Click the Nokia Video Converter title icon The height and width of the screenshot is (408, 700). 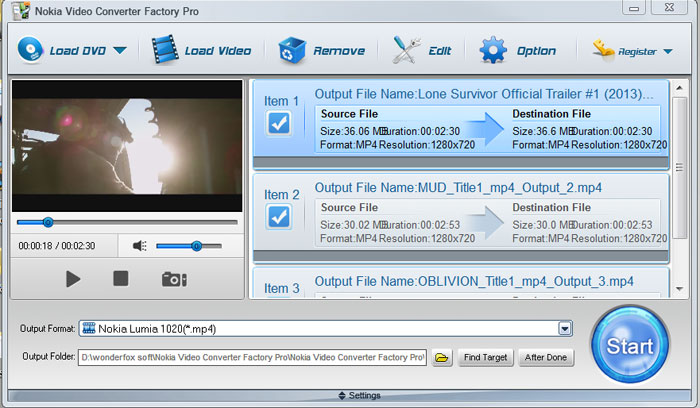click(21, 11)
